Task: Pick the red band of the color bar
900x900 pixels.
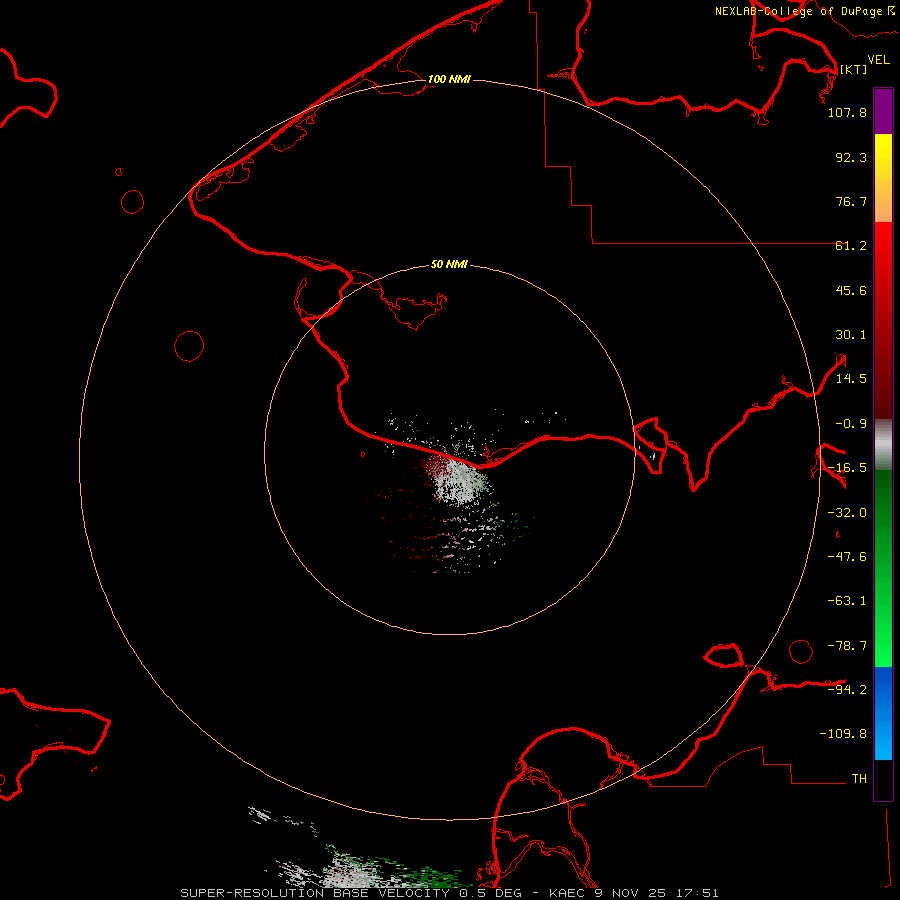Action: tap(883, 320)
